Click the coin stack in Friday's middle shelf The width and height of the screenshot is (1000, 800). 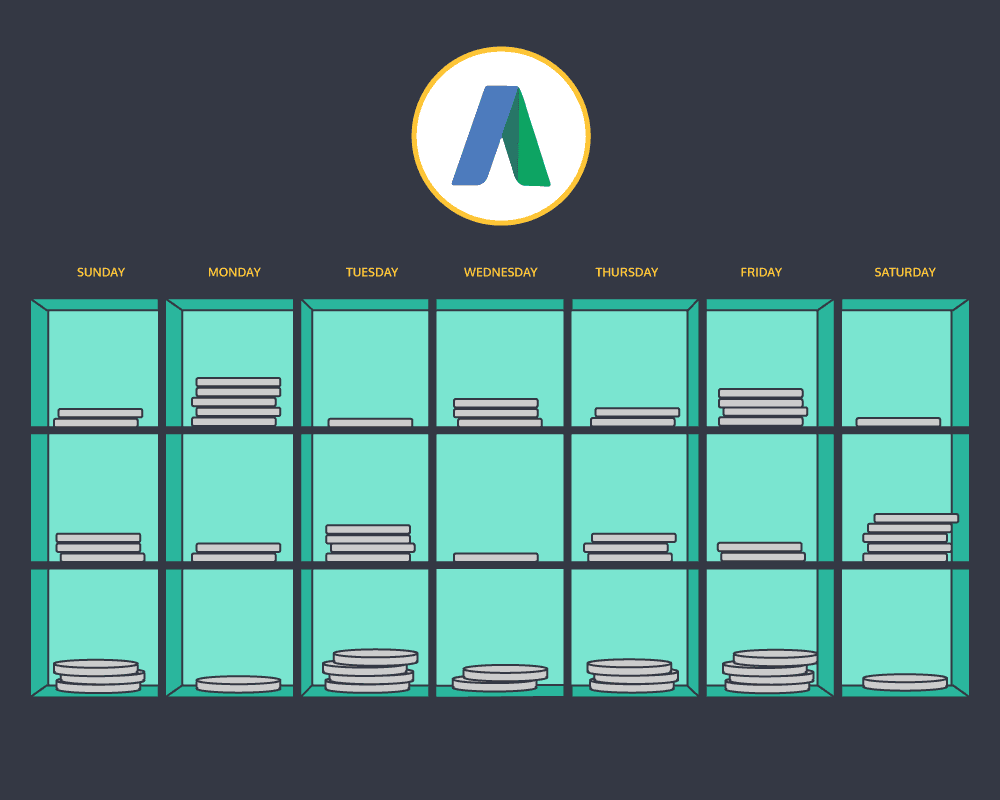(x=761, y=552)
